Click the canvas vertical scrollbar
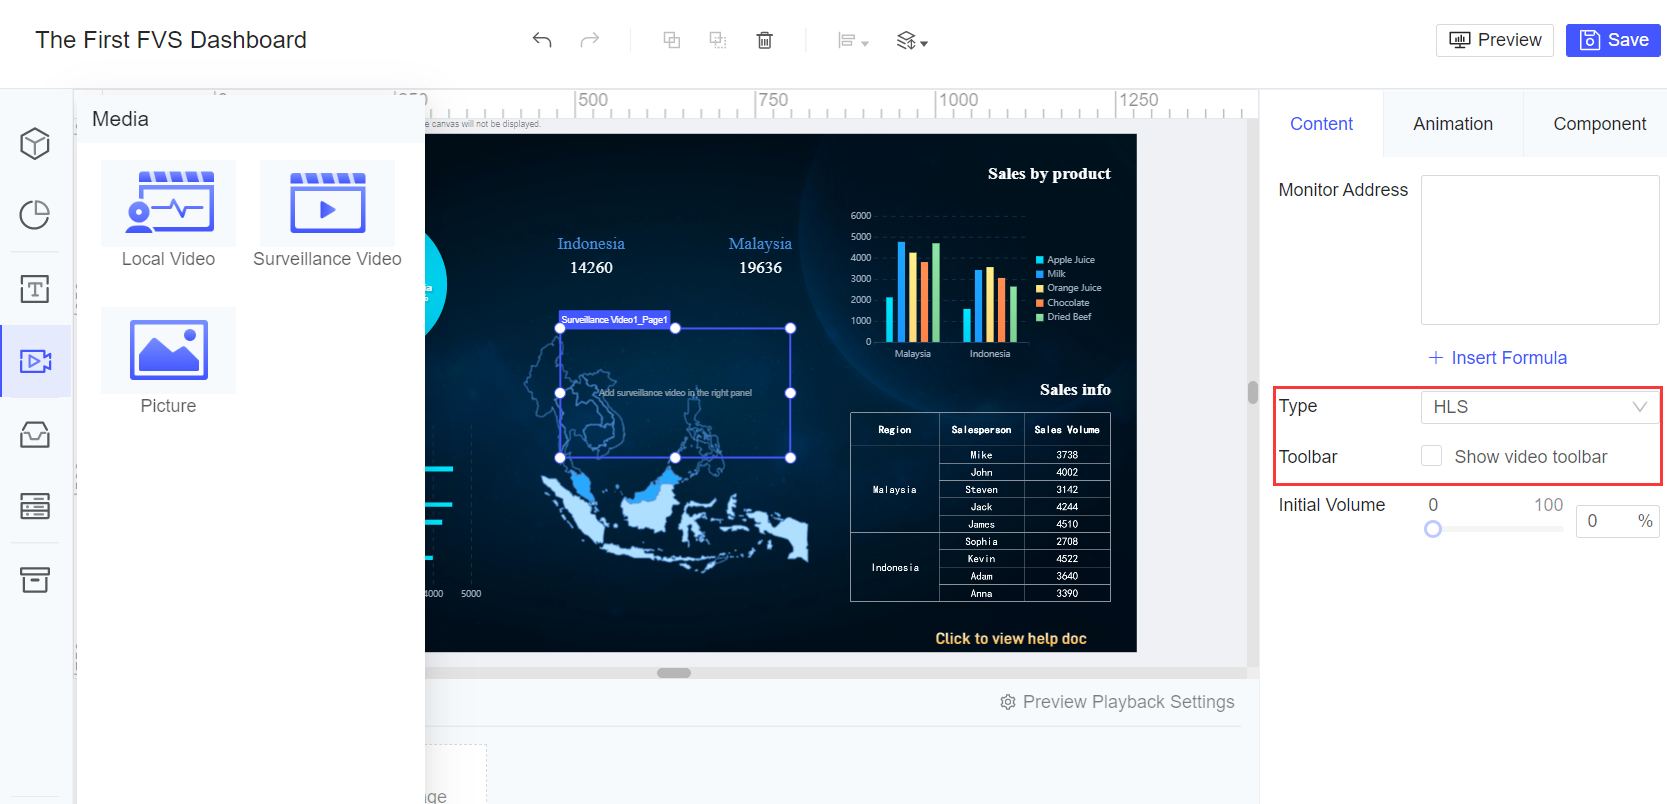Viewport: 1667px width, 804px height. tap(1253, 392)
